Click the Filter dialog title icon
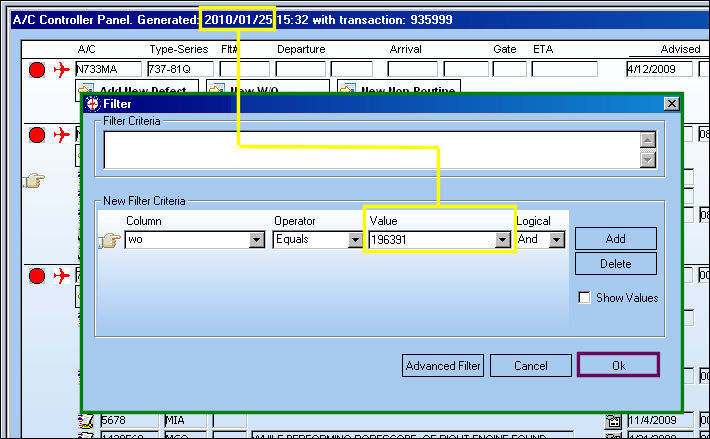Viewport: 710px width, 439px height. pyautogui.click(x=93, y=104)
